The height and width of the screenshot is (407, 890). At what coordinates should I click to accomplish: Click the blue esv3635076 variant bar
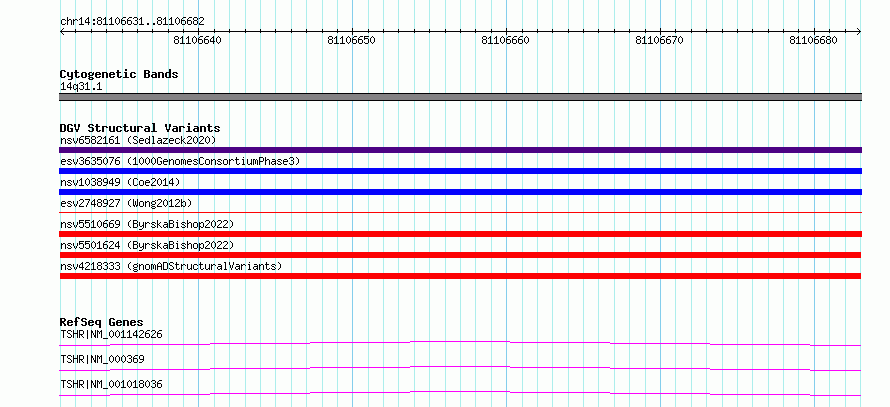[x=460, y=171]
